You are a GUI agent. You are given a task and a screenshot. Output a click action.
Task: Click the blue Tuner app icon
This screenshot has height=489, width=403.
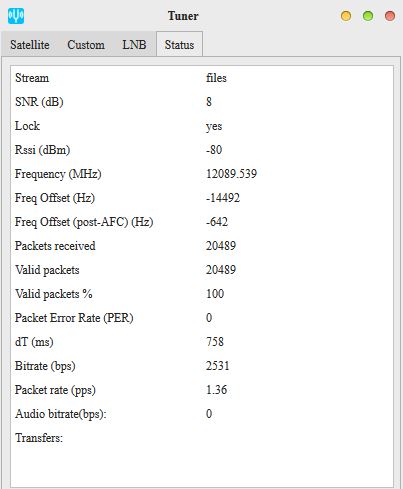click(x=16, y=16)
